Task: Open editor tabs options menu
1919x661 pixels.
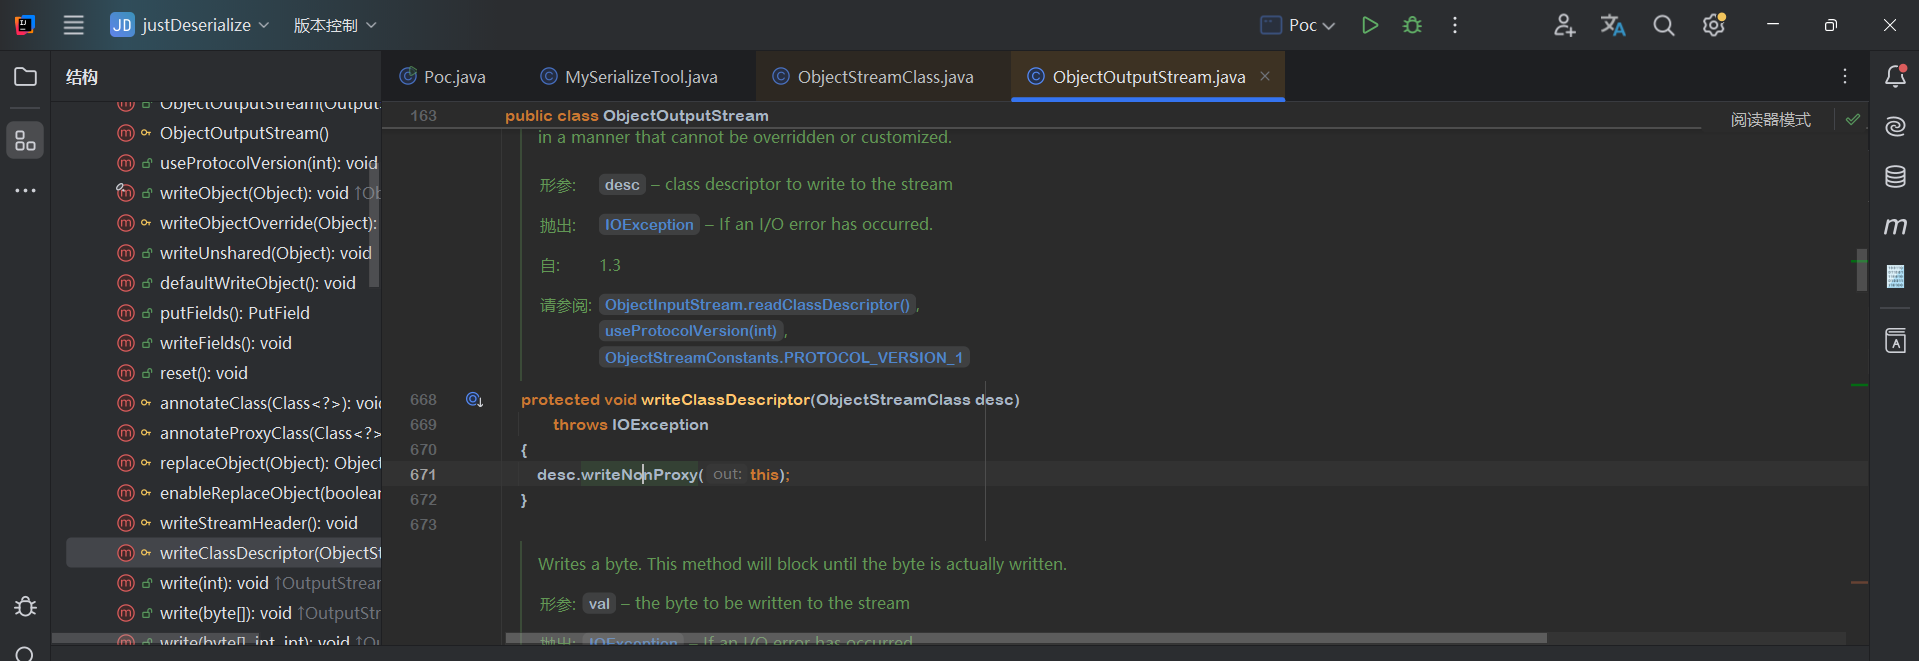Action: [x=1845, y=76]
